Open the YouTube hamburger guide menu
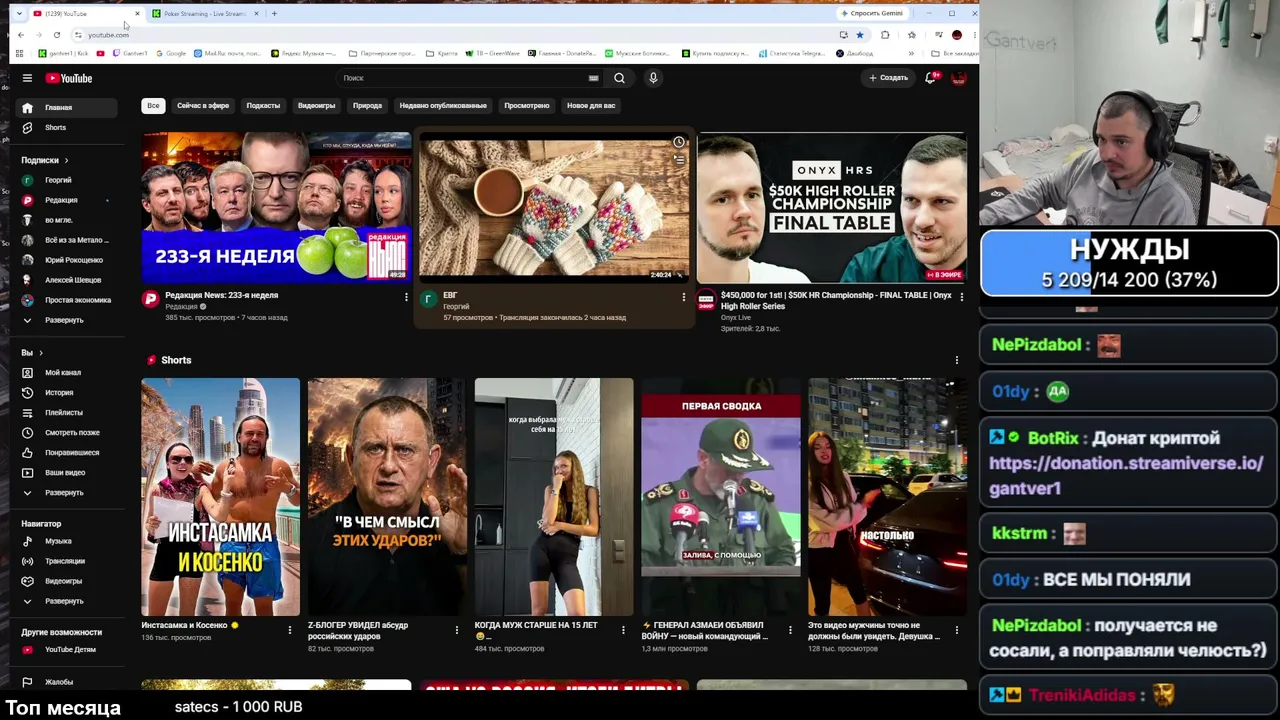 [27, 78]
